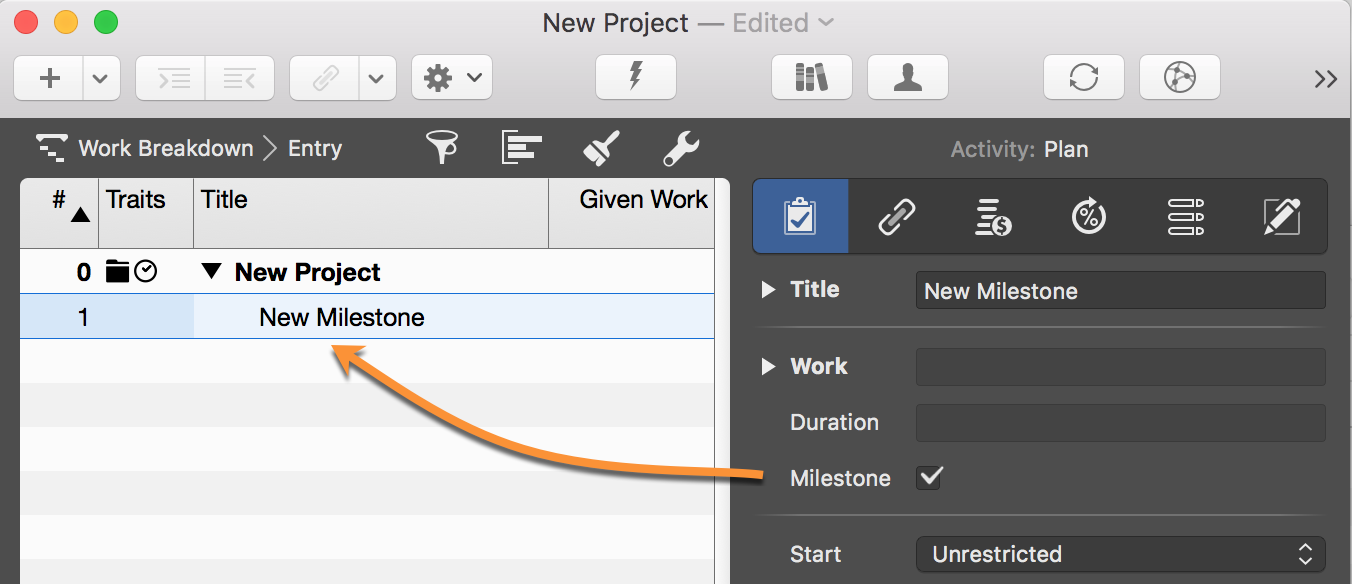This screenshot has width=1352, height=584.
Task: Open the library books toolbar icon
Action: click(811, 77)
